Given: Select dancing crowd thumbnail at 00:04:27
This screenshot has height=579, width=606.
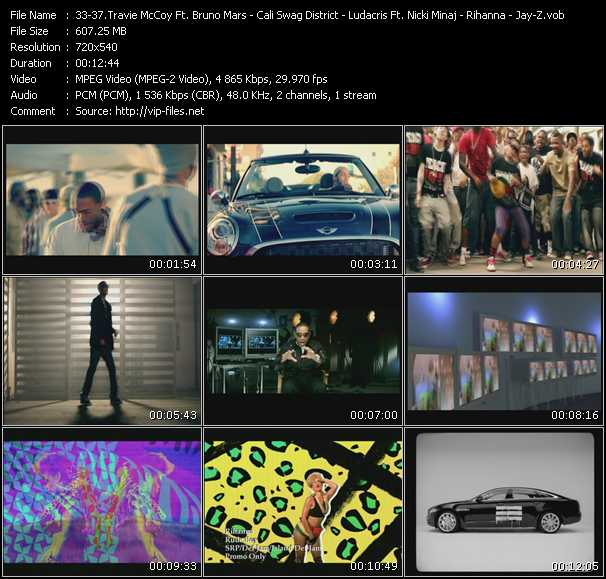Looking at the screenshot, I should (x=504, y=200).
